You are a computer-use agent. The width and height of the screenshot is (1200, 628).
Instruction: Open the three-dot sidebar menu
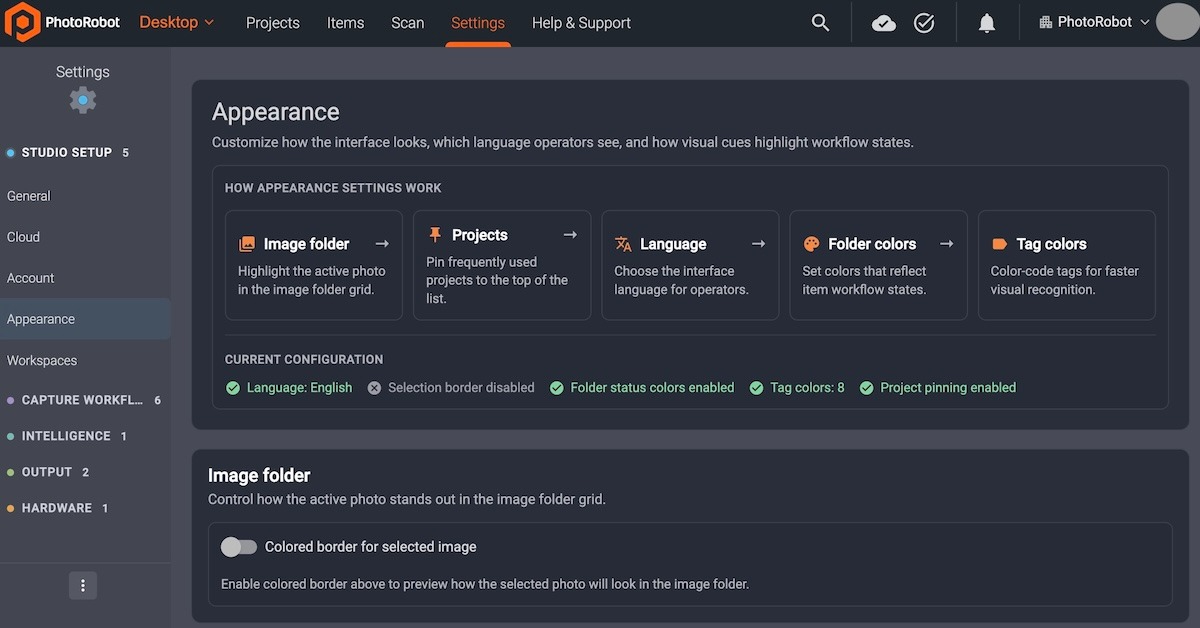(83, 586)
